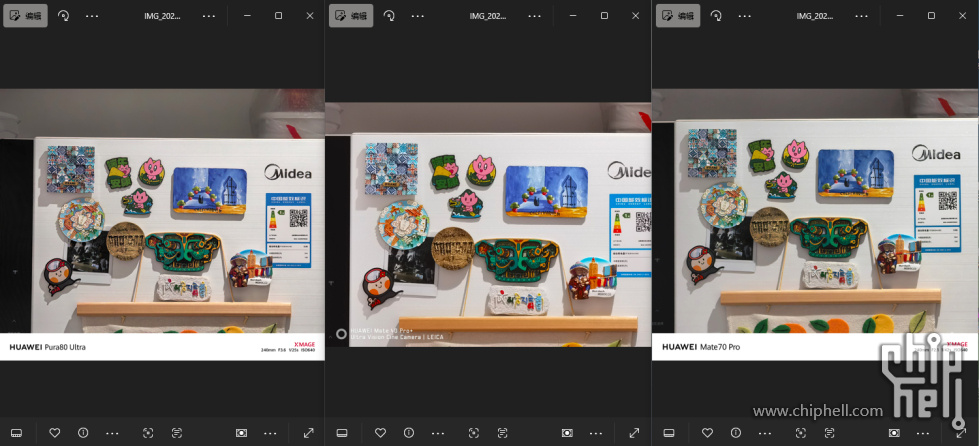Show file info for the Pura80 Ultra photo

click(x=82, y=433)
